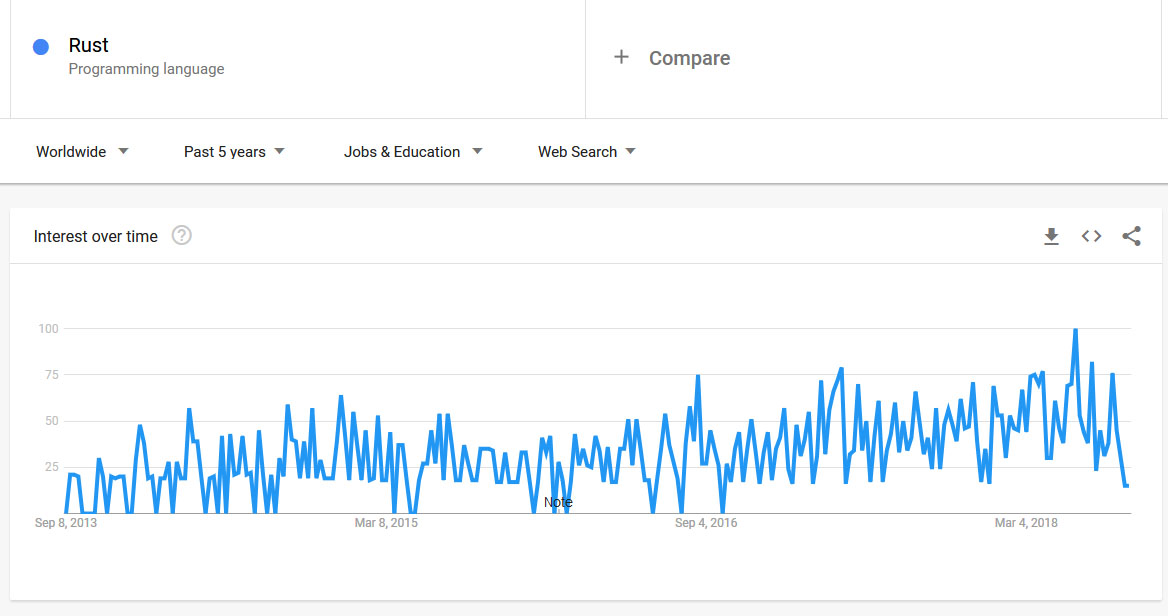Click the chart peak at value 100

pyautogui.click(x=1075, y=329)
